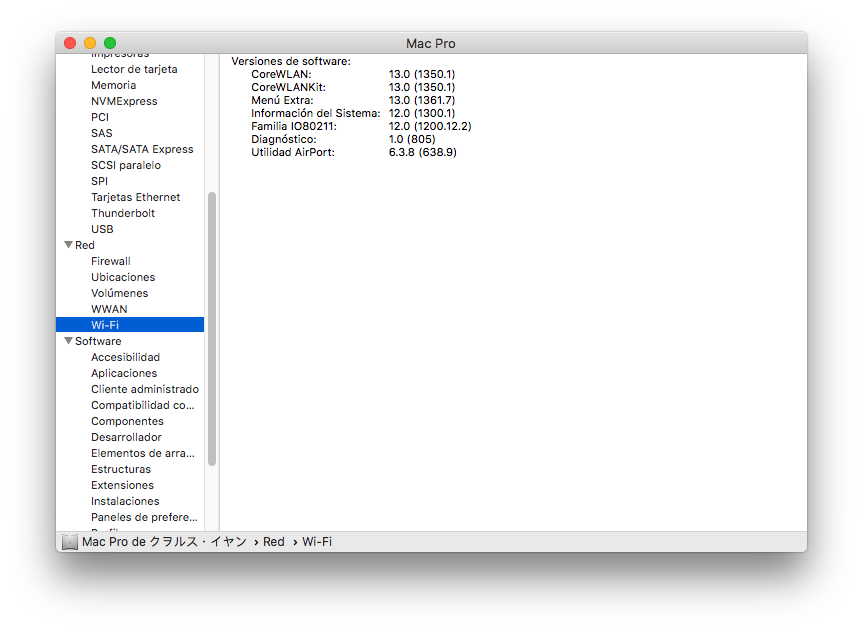
Task: Click Wi-Fi in the bottom path bar
Action: [x=317, y=542]
